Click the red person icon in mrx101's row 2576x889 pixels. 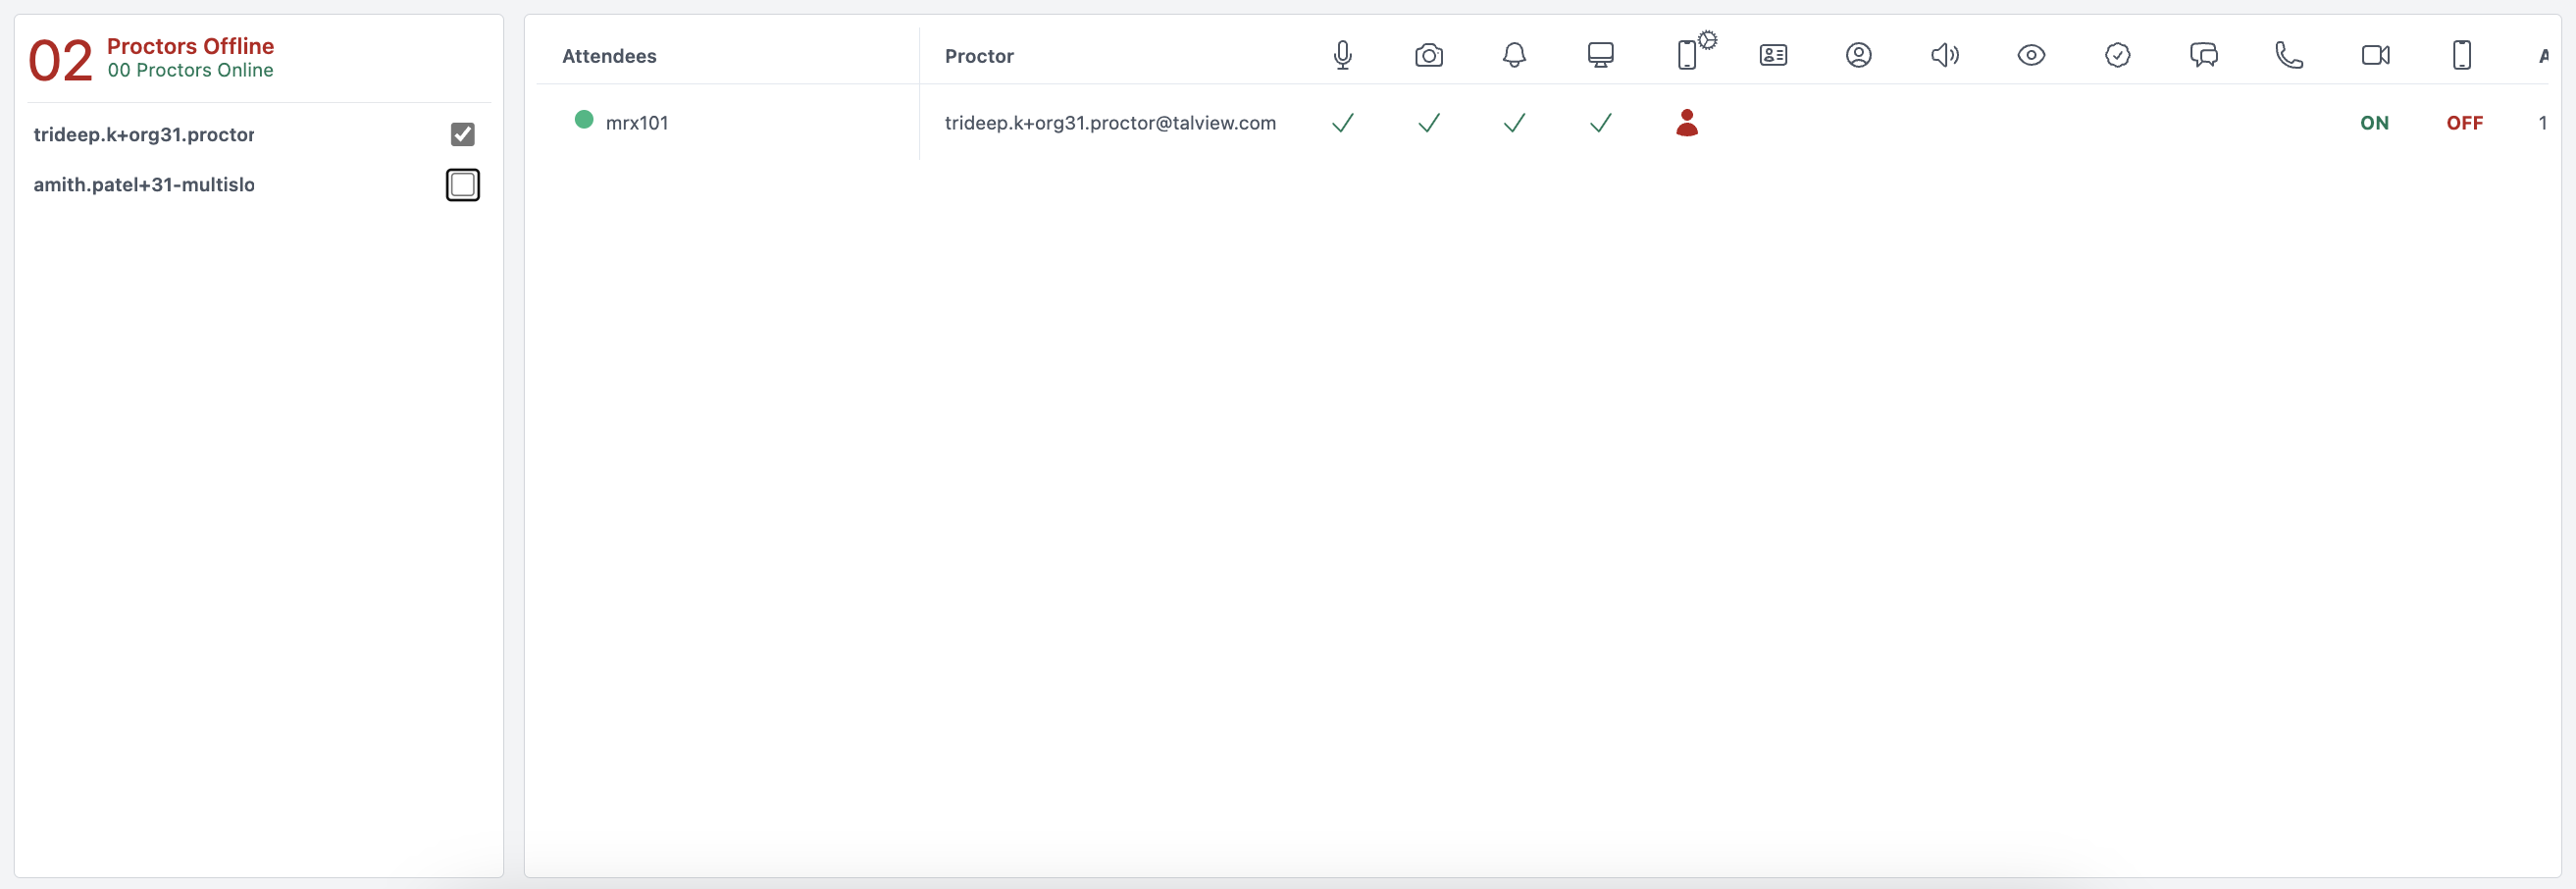point(1687,122)
